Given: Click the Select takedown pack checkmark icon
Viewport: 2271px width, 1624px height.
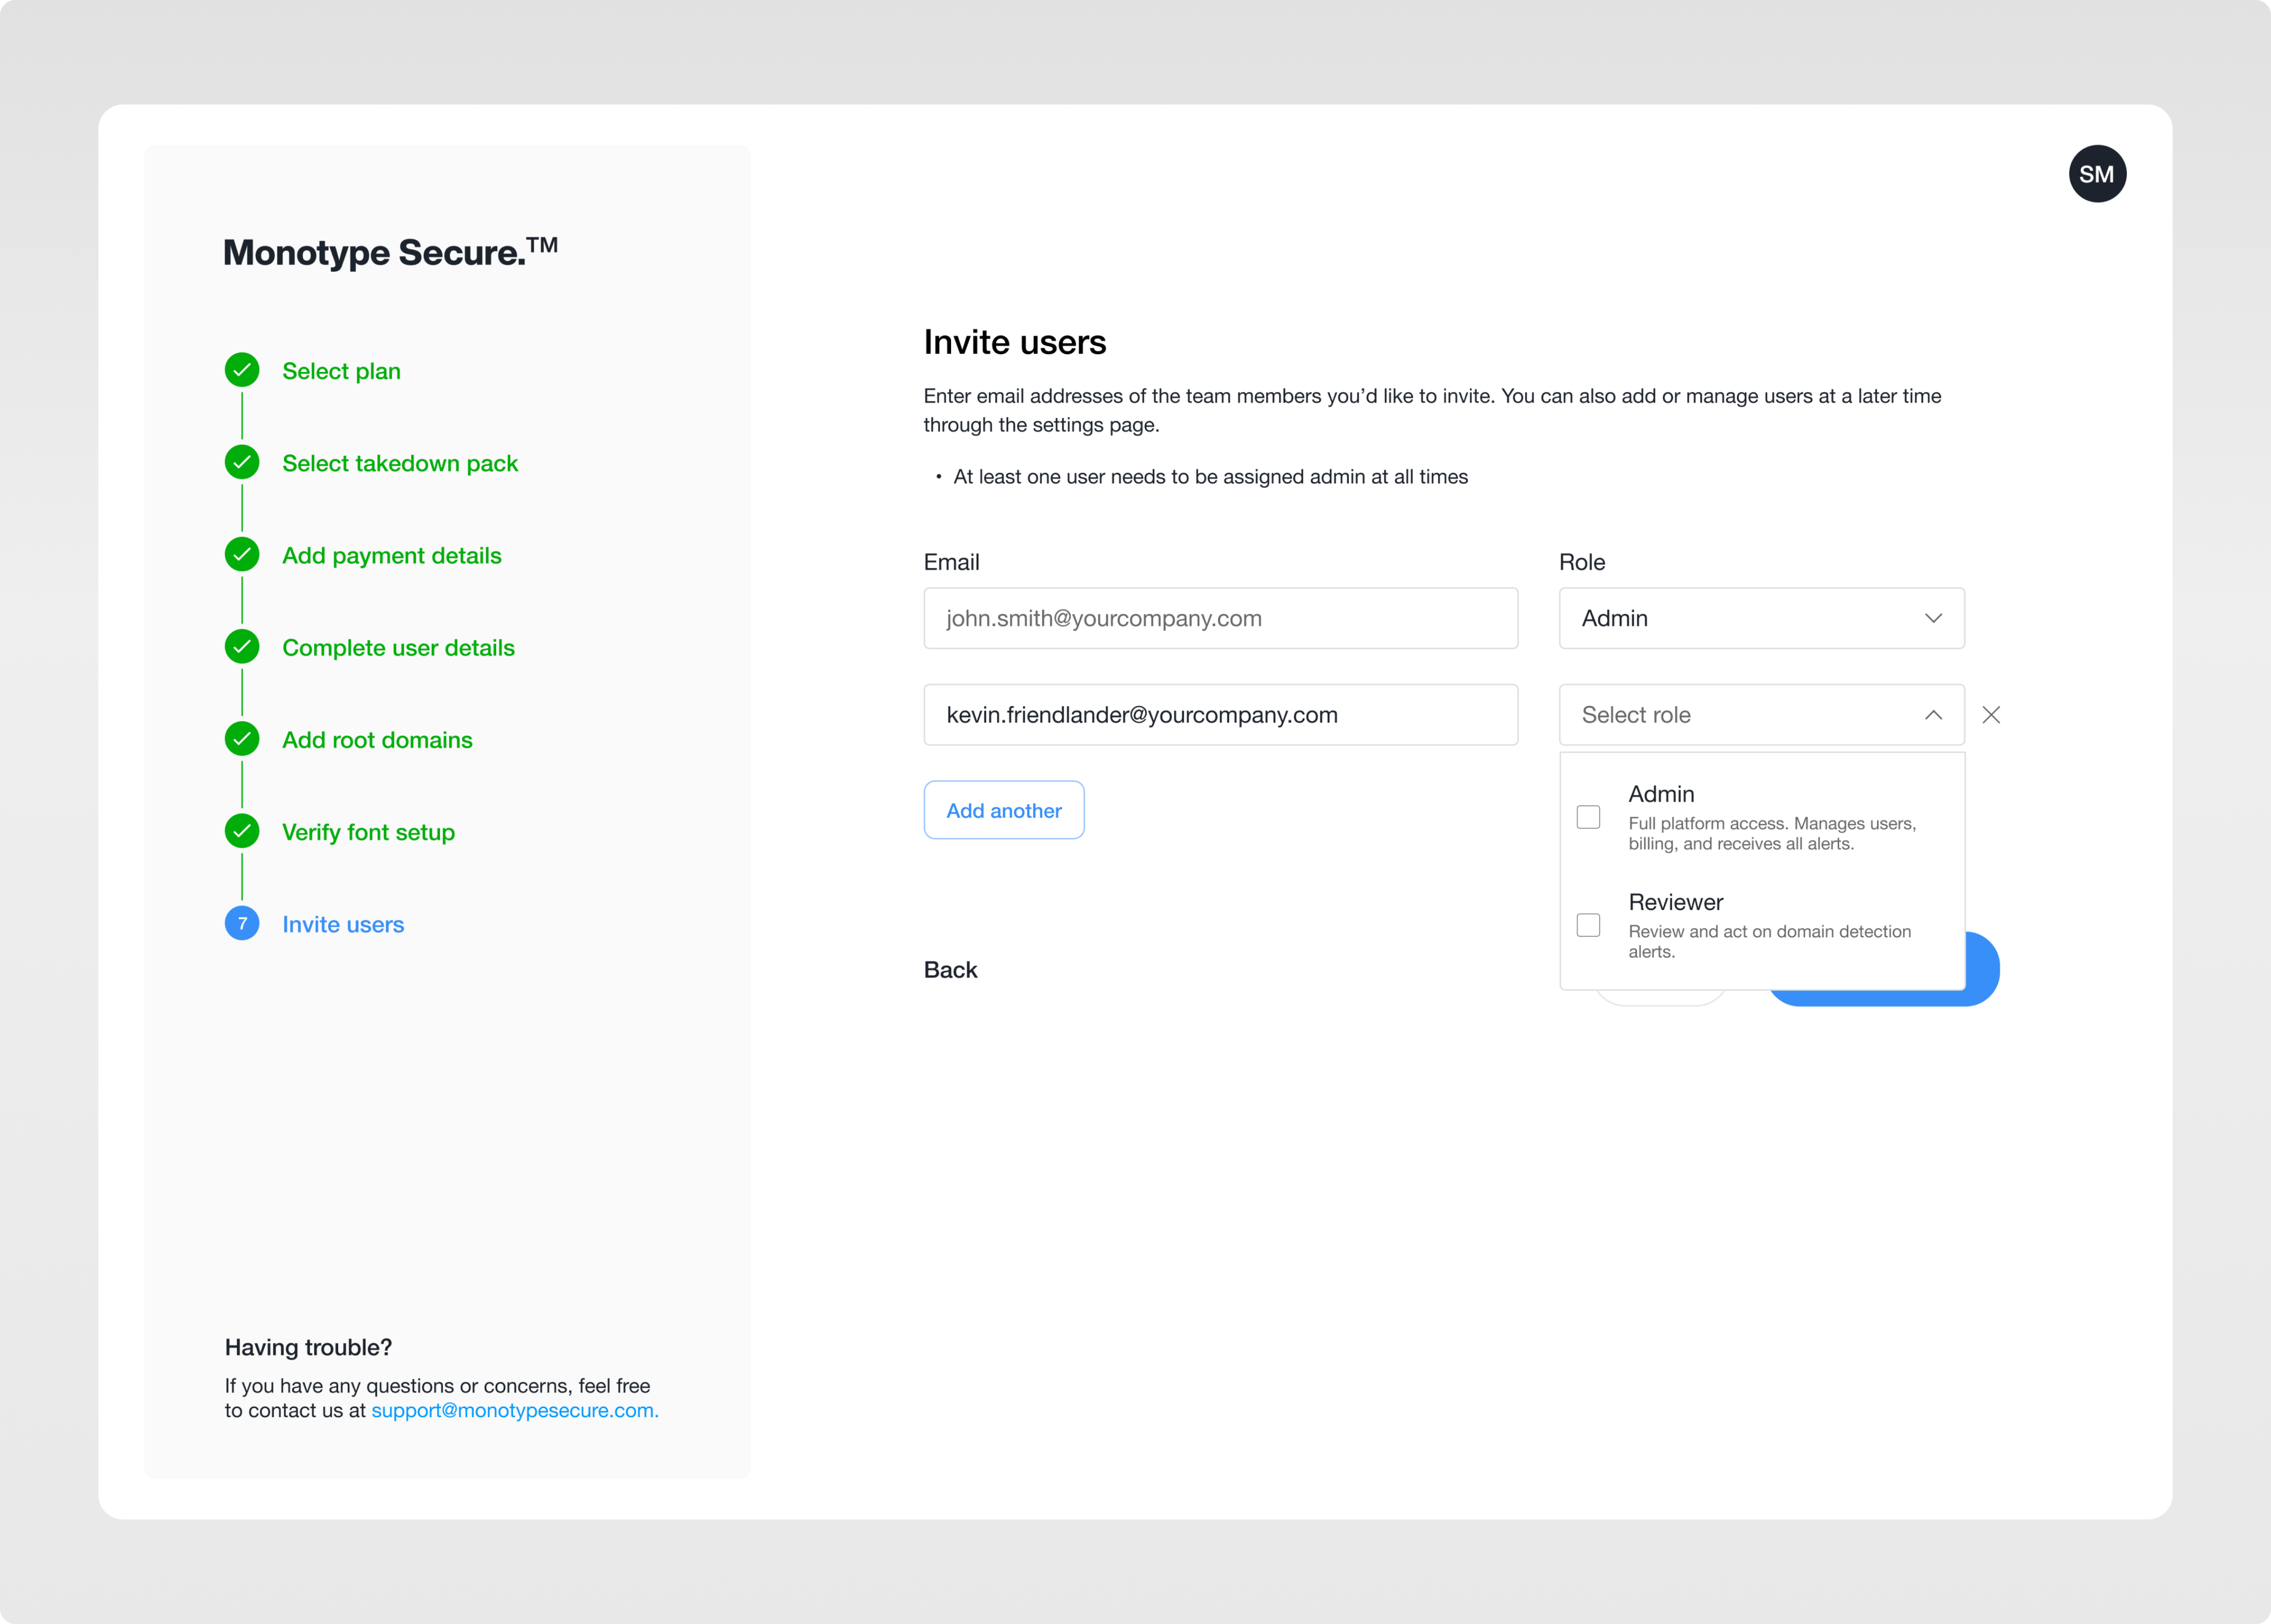Looking at the screenshot, I should pos(242,462).
